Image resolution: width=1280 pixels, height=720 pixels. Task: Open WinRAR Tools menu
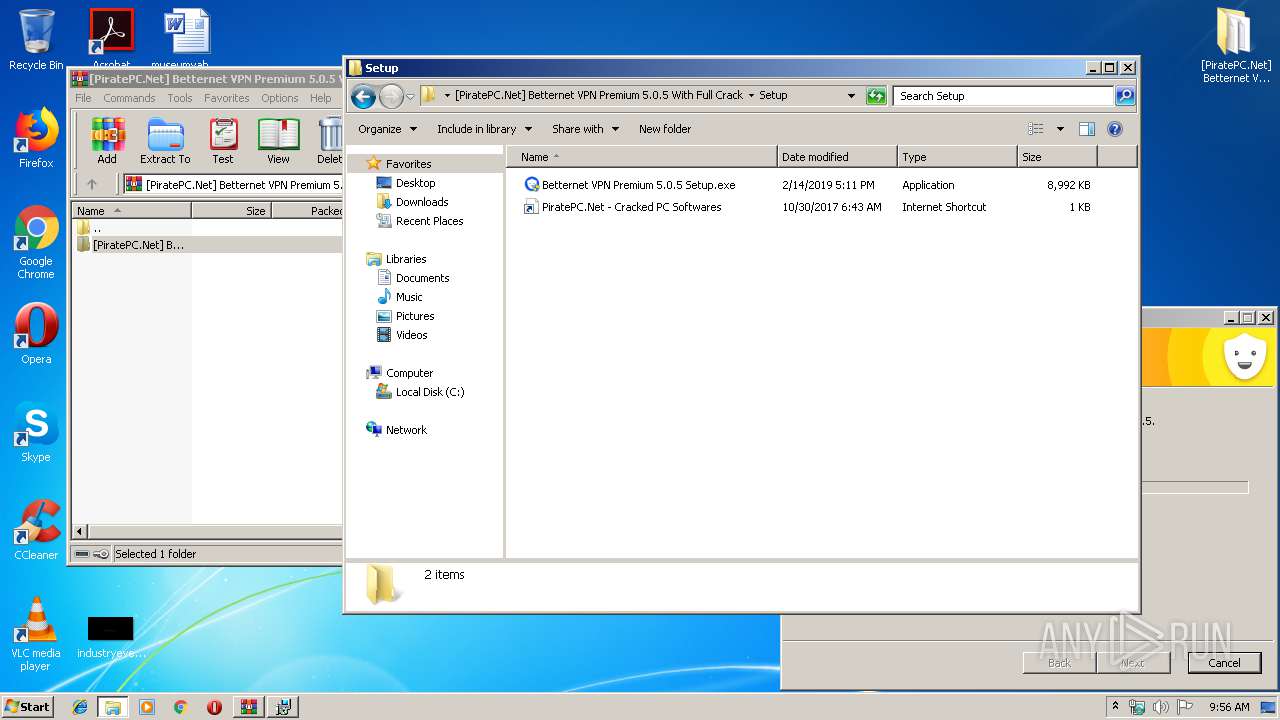[180, 98]
